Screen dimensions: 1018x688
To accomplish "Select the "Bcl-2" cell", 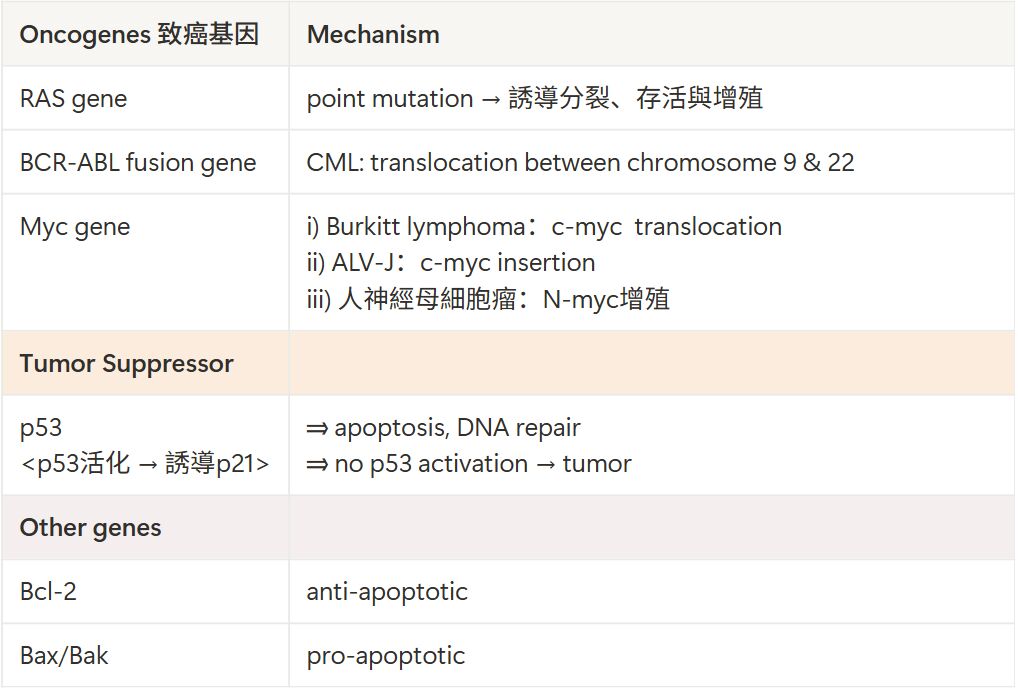I will (x=48, y=592).
